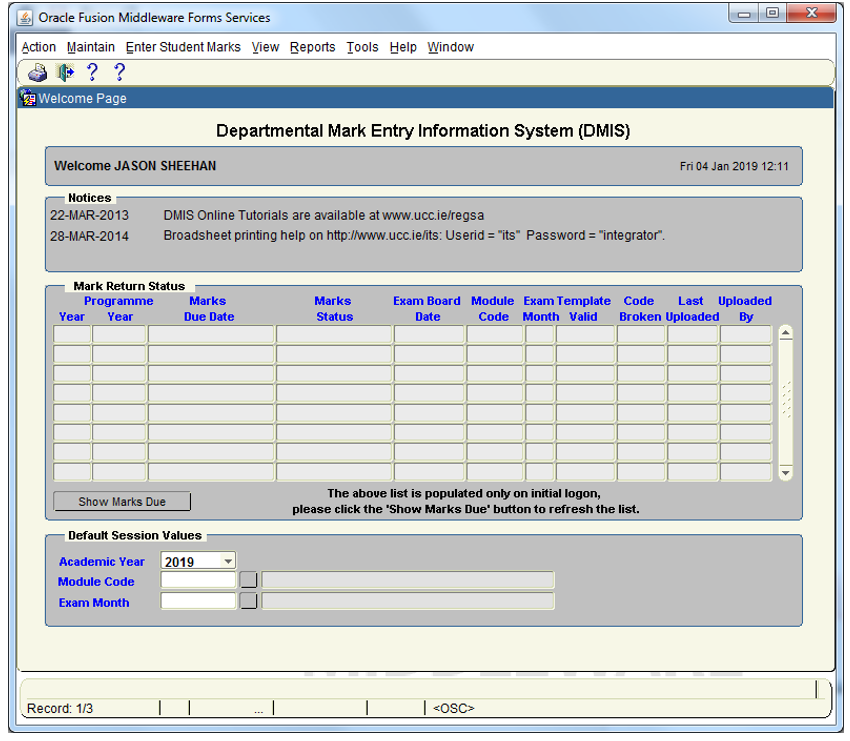Click the Exit door icon
Image resolution: width=850 pixels, height=741 pixels.
(65, 72)
